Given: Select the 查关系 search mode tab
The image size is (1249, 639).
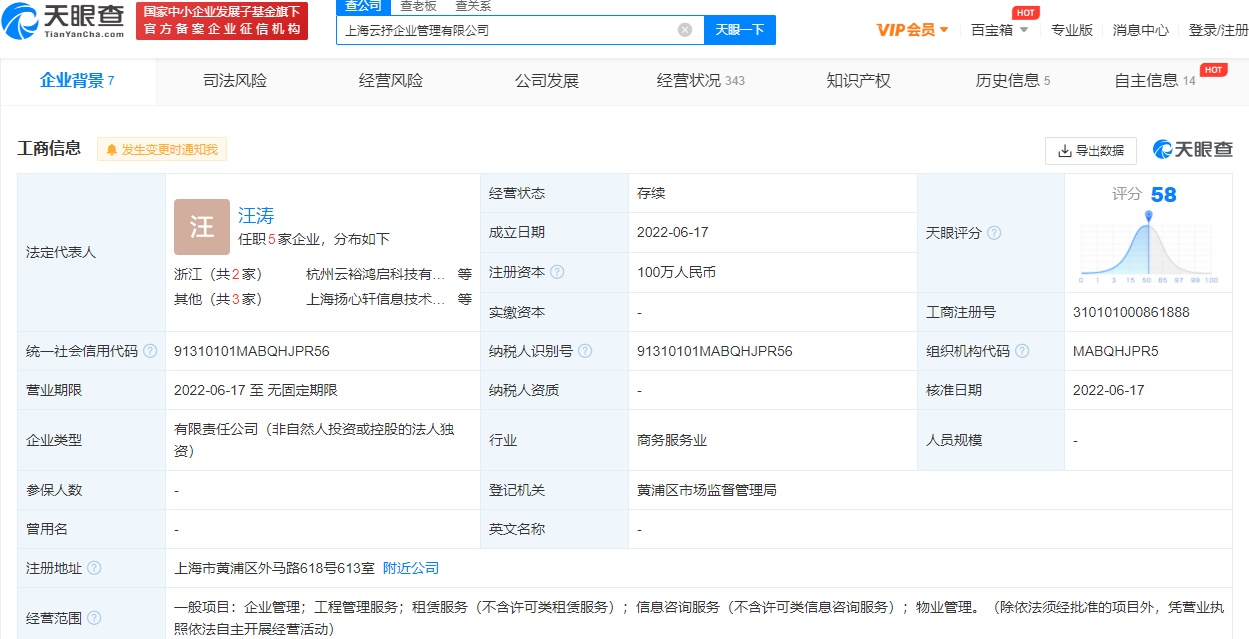Looking at the screenshot, I should 474,6.
